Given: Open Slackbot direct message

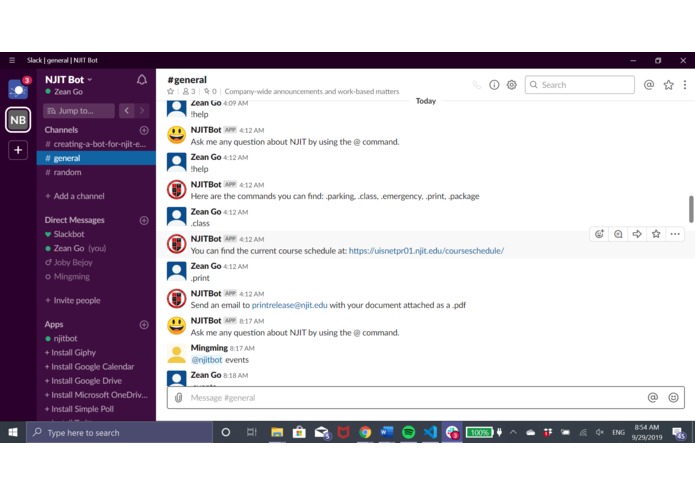Looking at the screenshot, I should tap(96, 234).
